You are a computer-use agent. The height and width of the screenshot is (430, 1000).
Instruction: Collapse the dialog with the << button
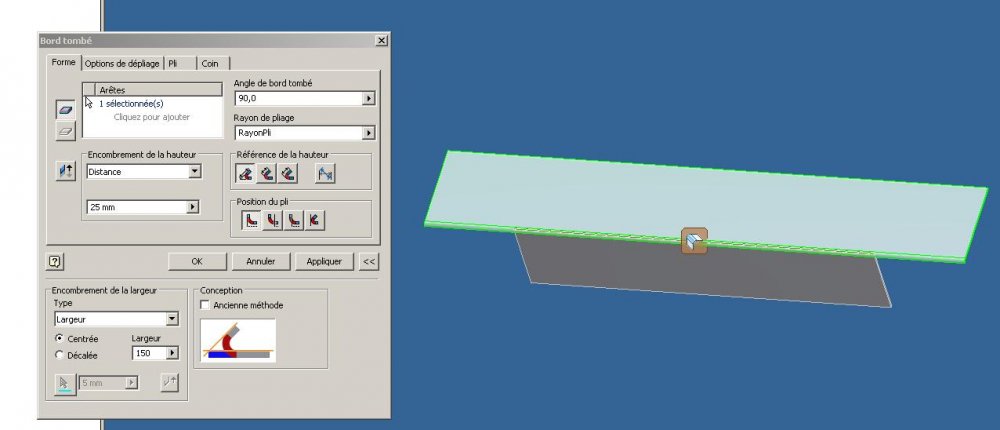click(x=369, y=262)
